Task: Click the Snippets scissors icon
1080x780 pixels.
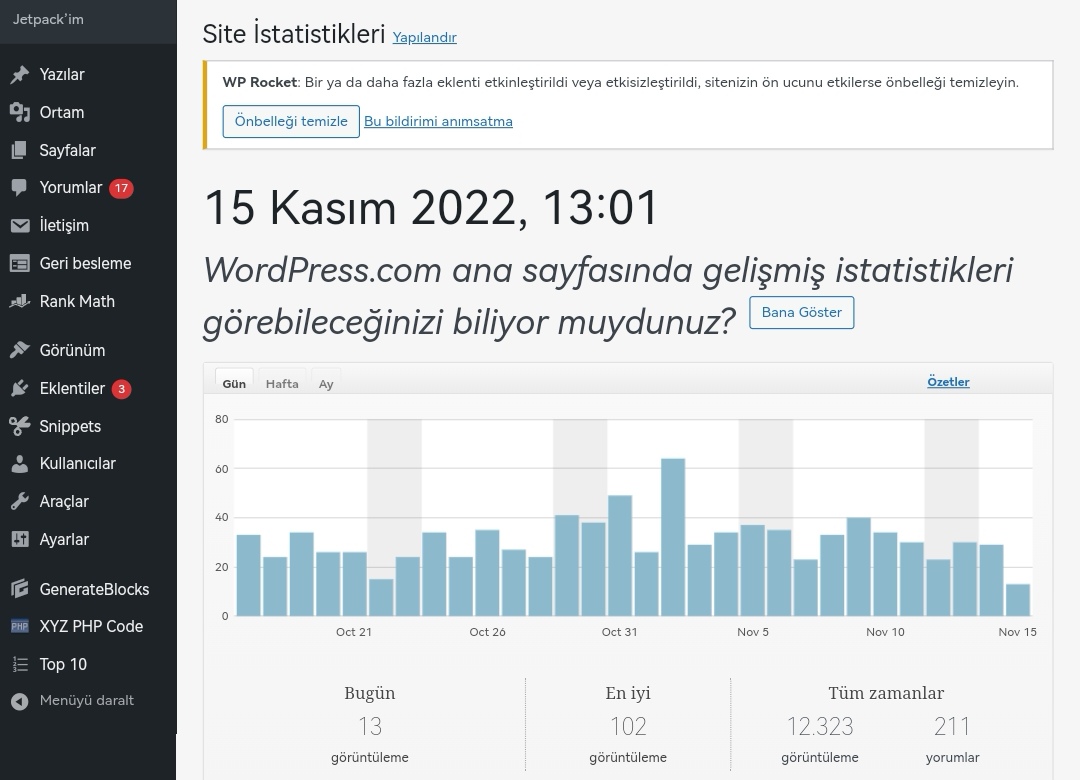Action: pyautogui.click(x=20, y=426)
